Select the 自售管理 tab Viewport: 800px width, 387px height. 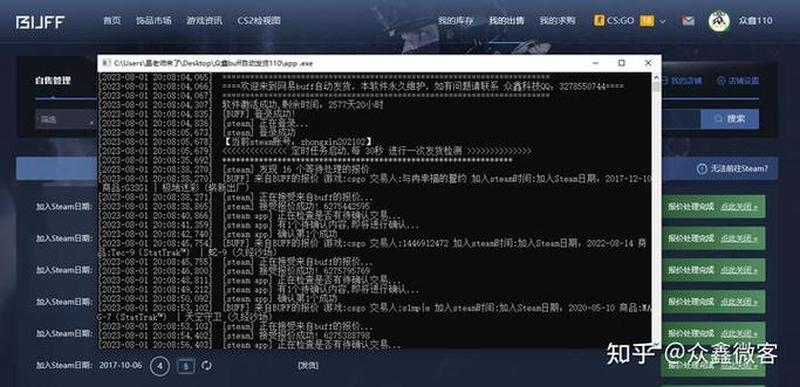[x=53, y=80]
